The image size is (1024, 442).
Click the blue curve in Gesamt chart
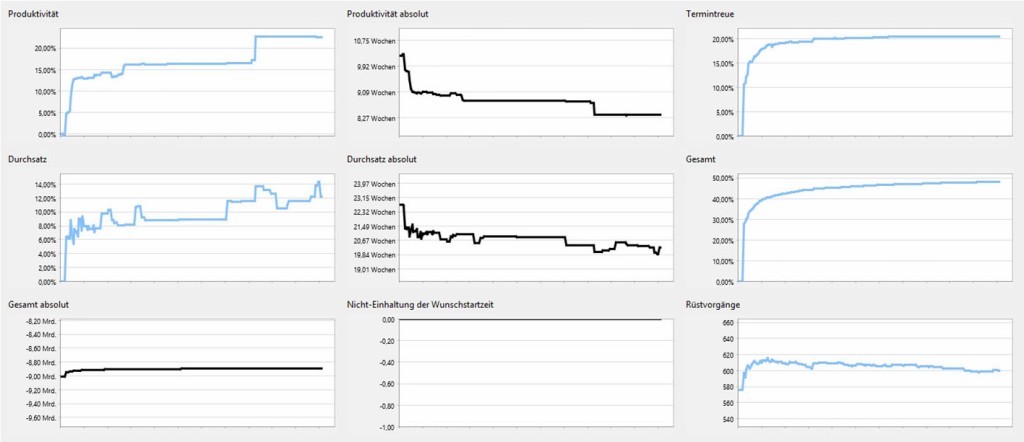point(900,184)
